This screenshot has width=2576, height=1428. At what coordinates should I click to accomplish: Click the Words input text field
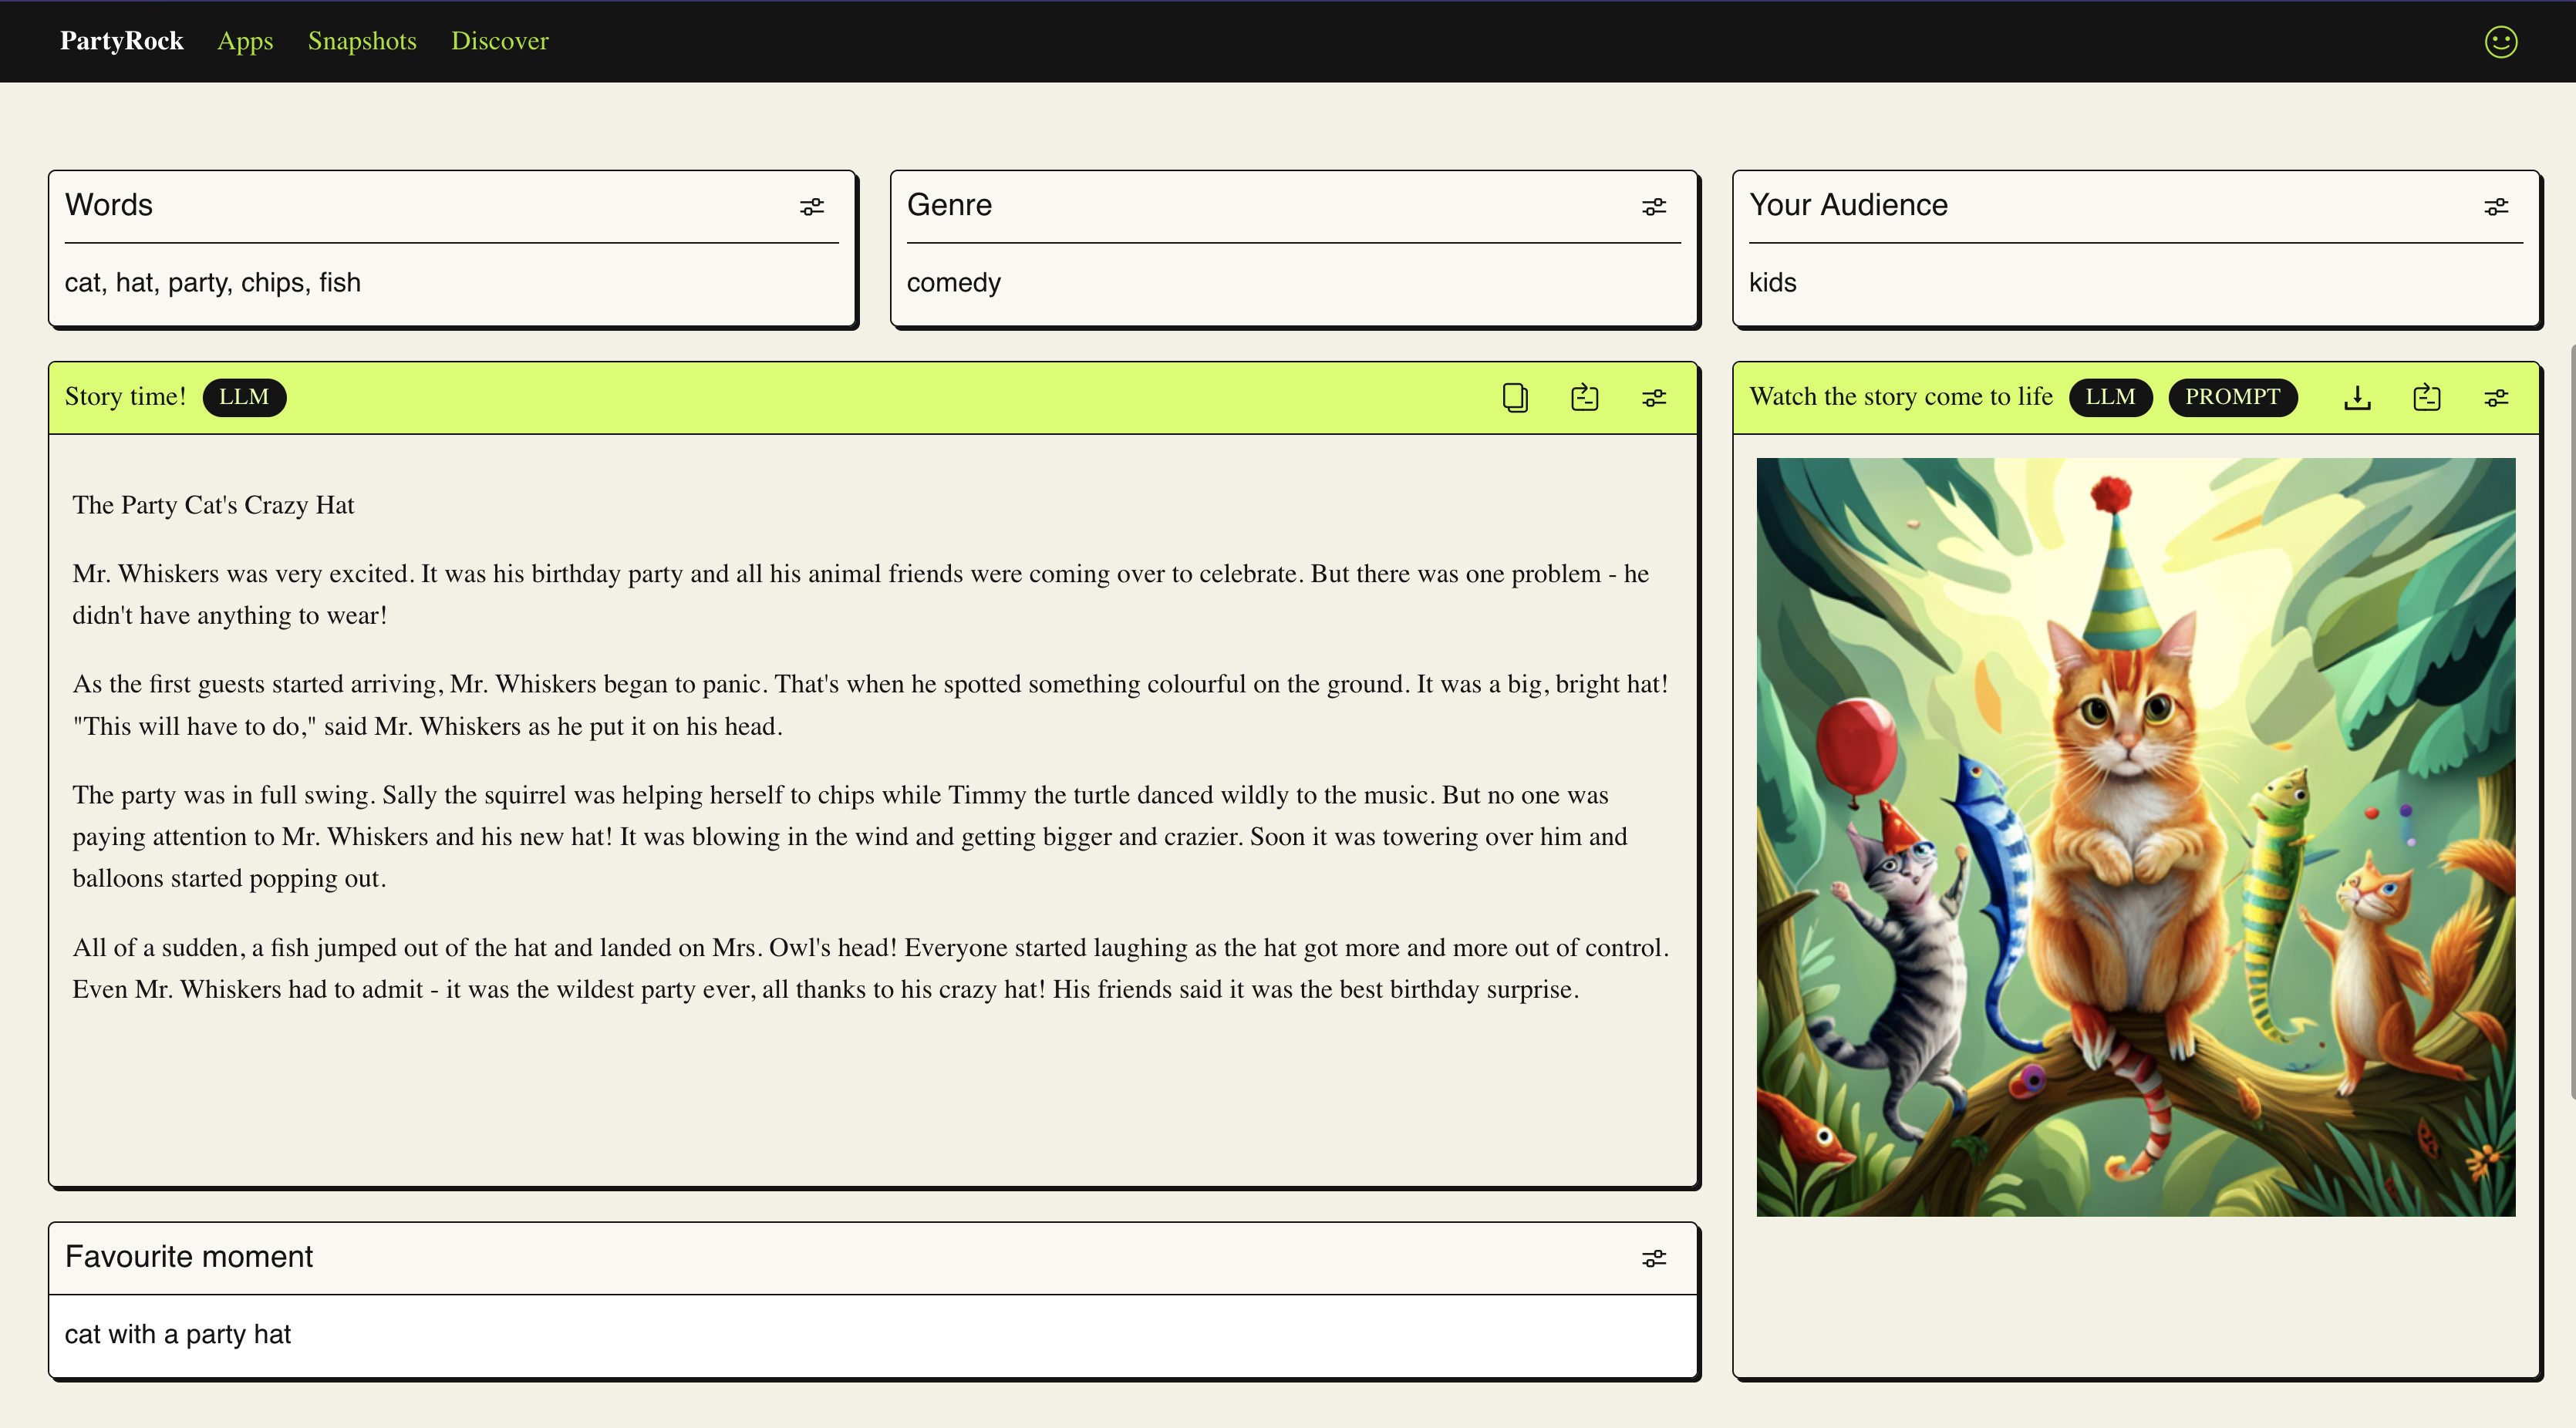450,283
